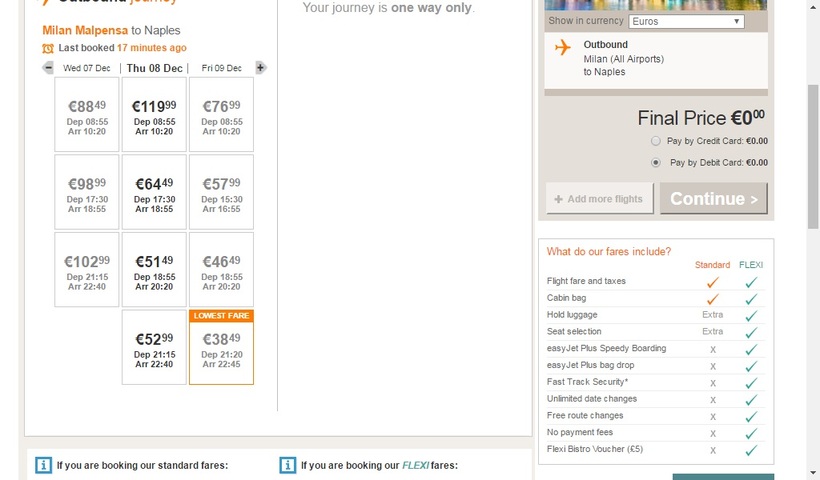The width and height of the screenshot is (820, 480).
Task: Click Add more flights button
Action: point(599,199)
